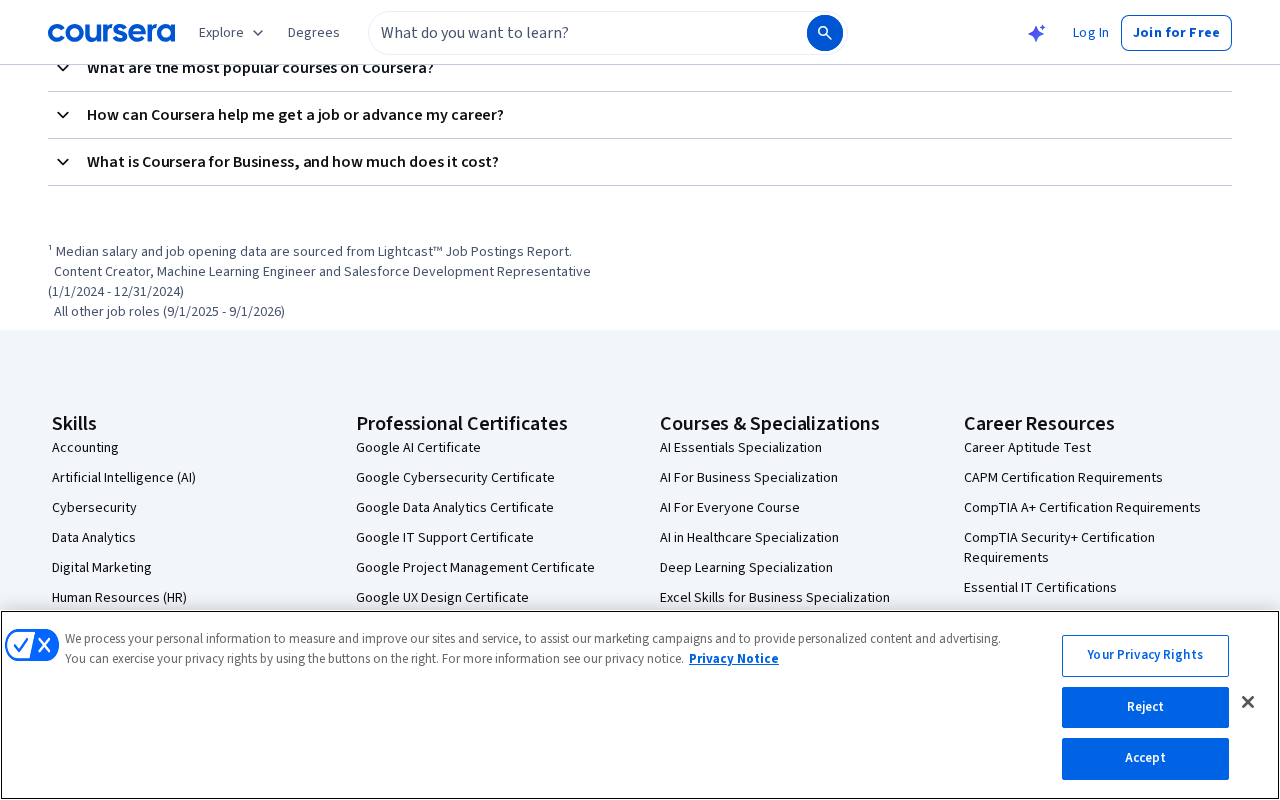Viewport: 1280px width, 800px height.
Task: Accept cookies with the Accept button
Action: 1145,759
